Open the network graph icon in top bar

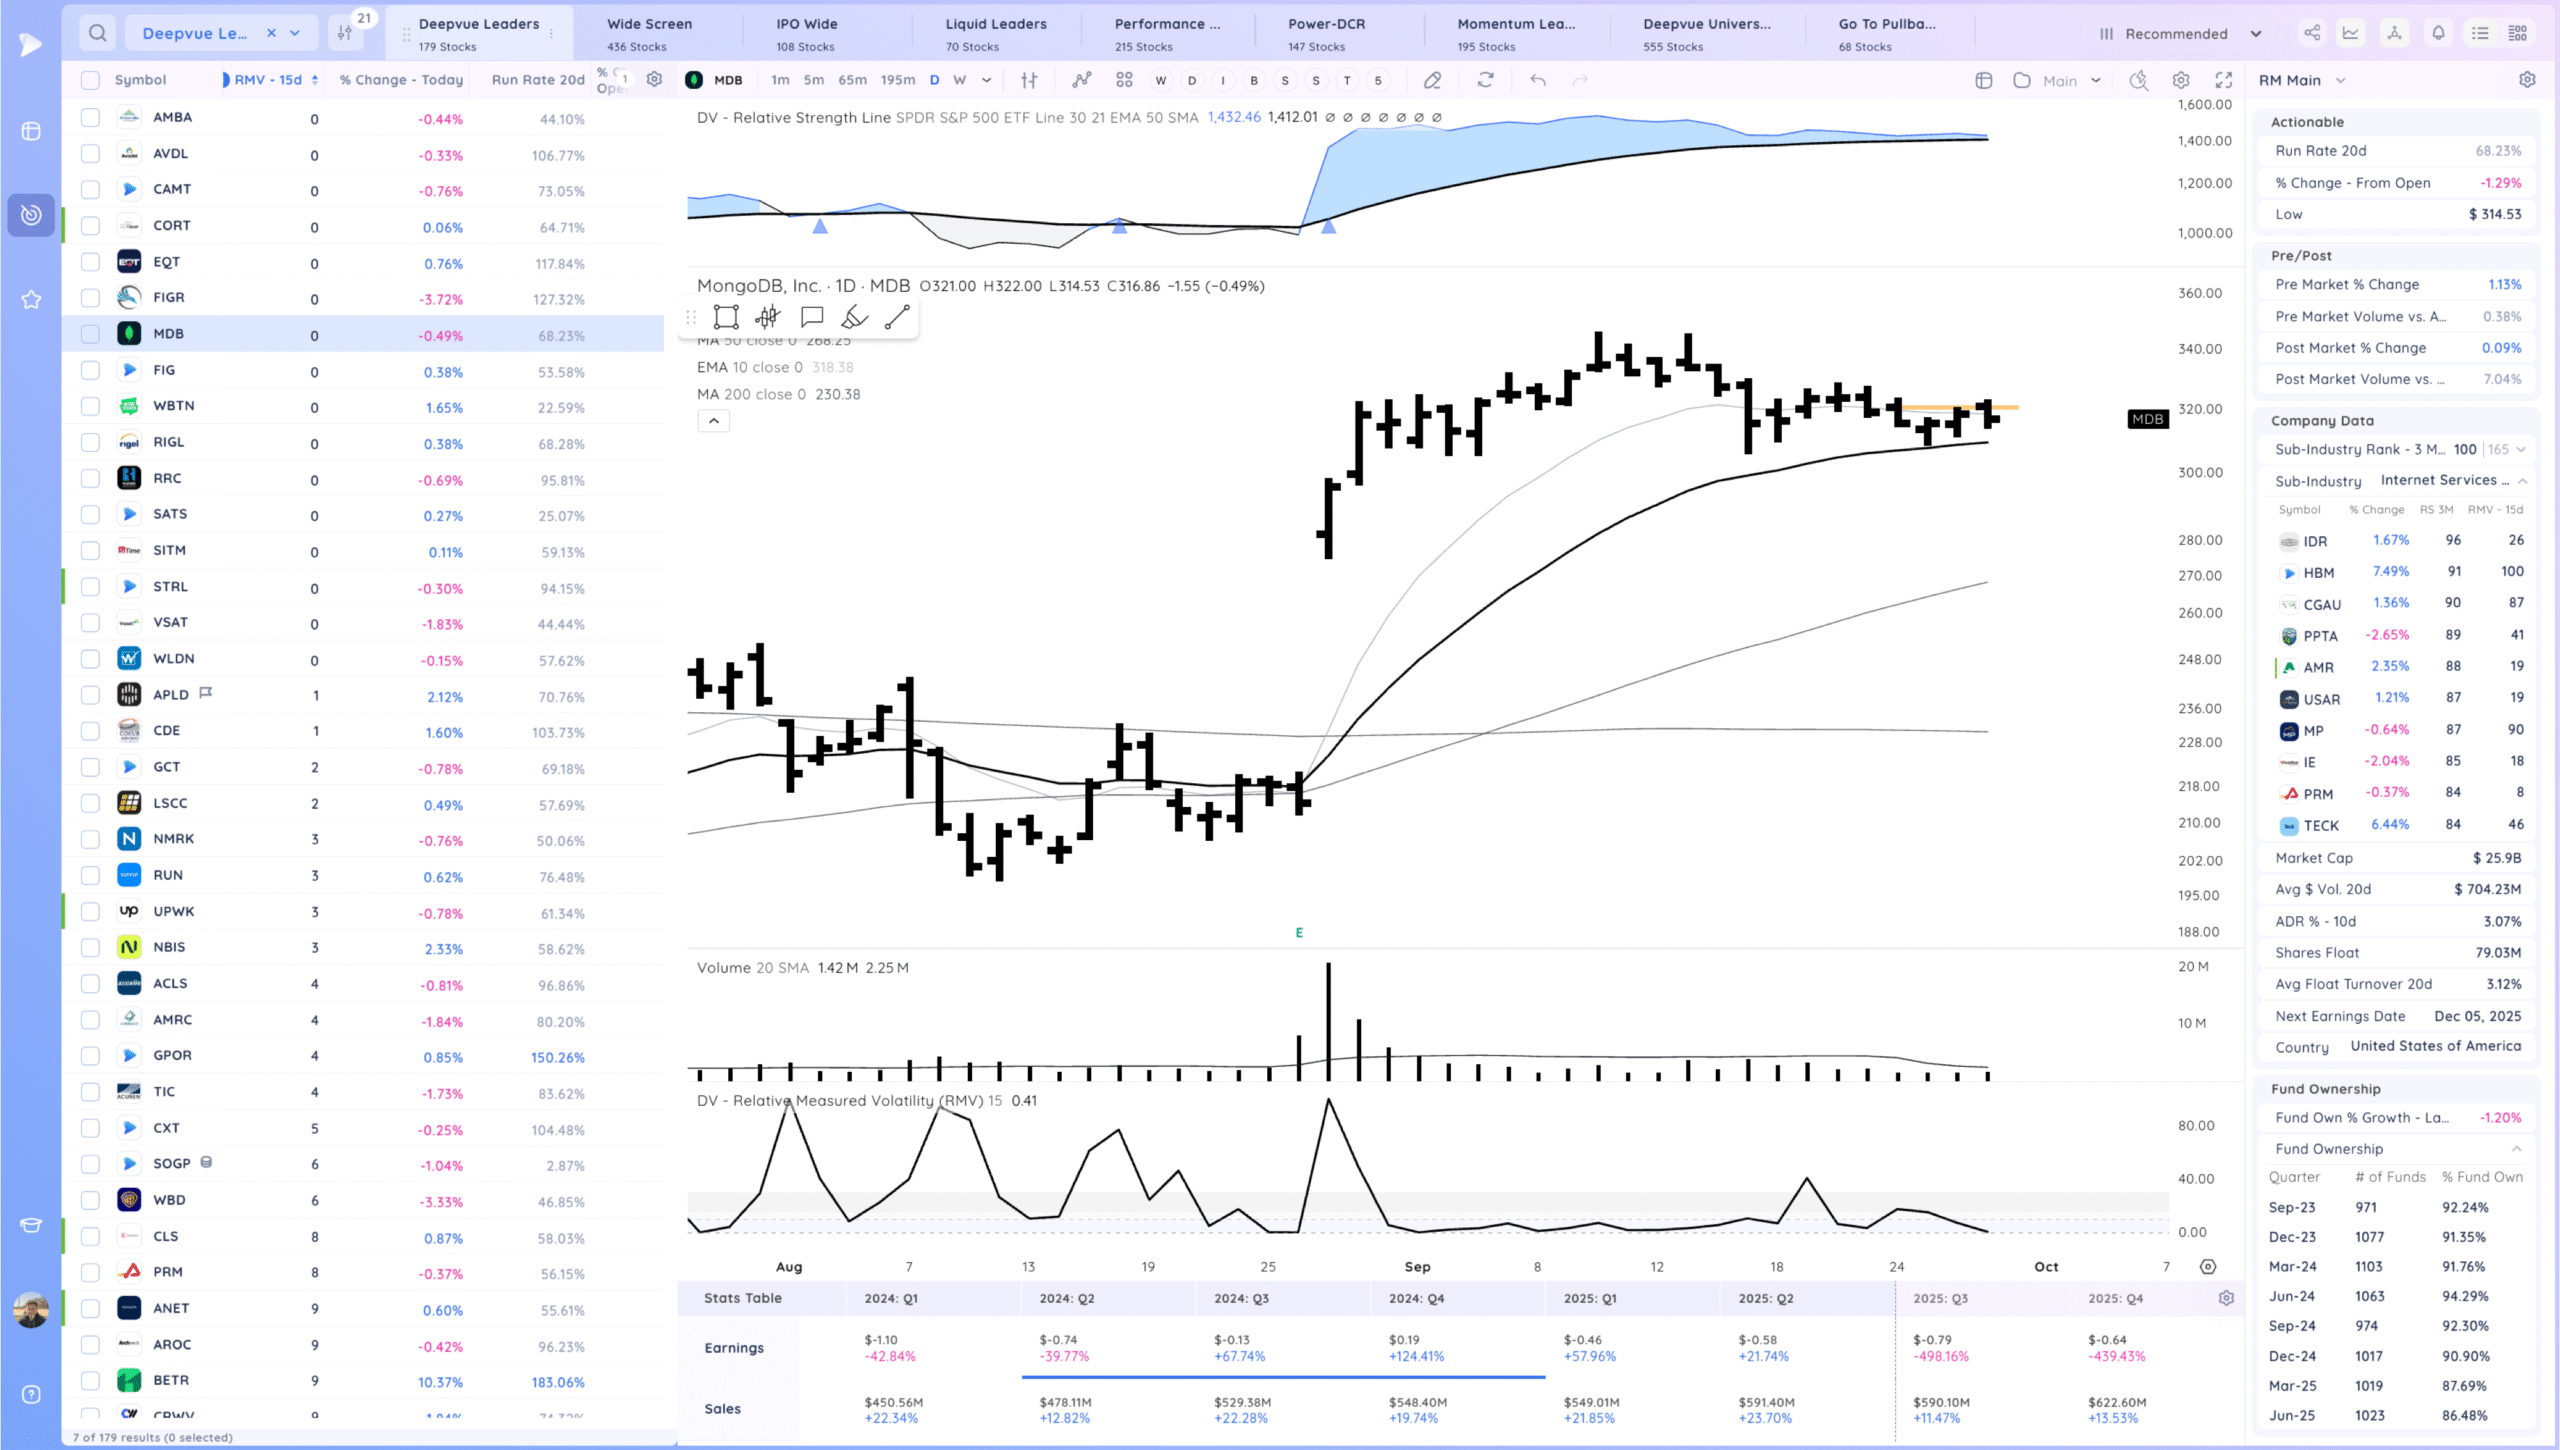(x=2394, y=33)
